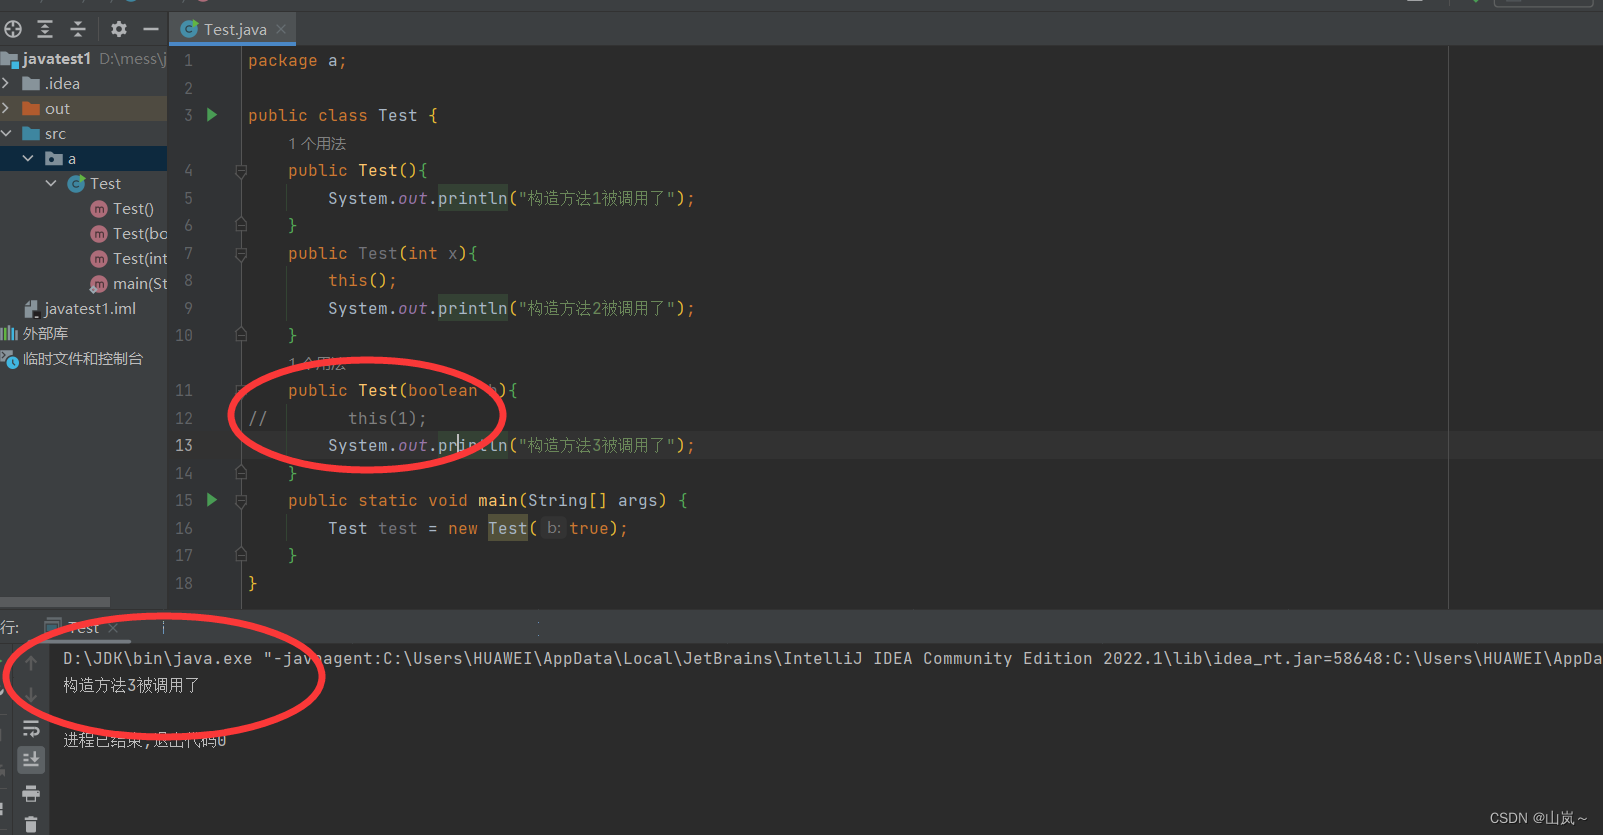1603x835 pixels.
Task: Fold the Test() constructor at line 4
Action: 241,171
